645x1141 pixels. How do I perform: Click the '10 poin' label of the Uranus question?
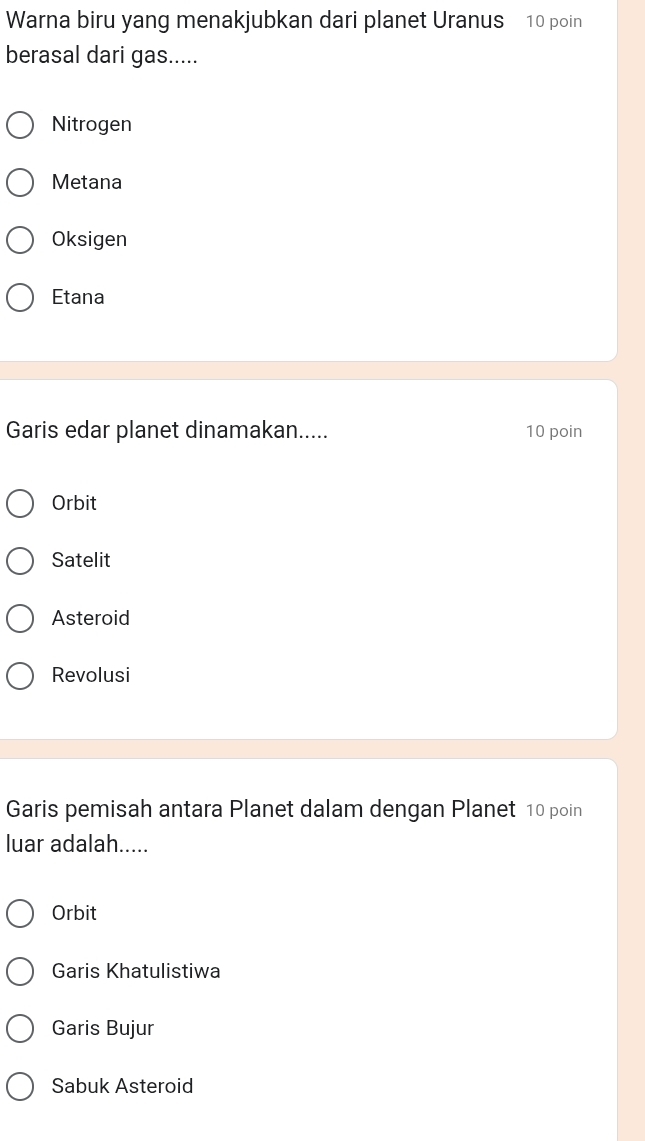pos(553,22)
